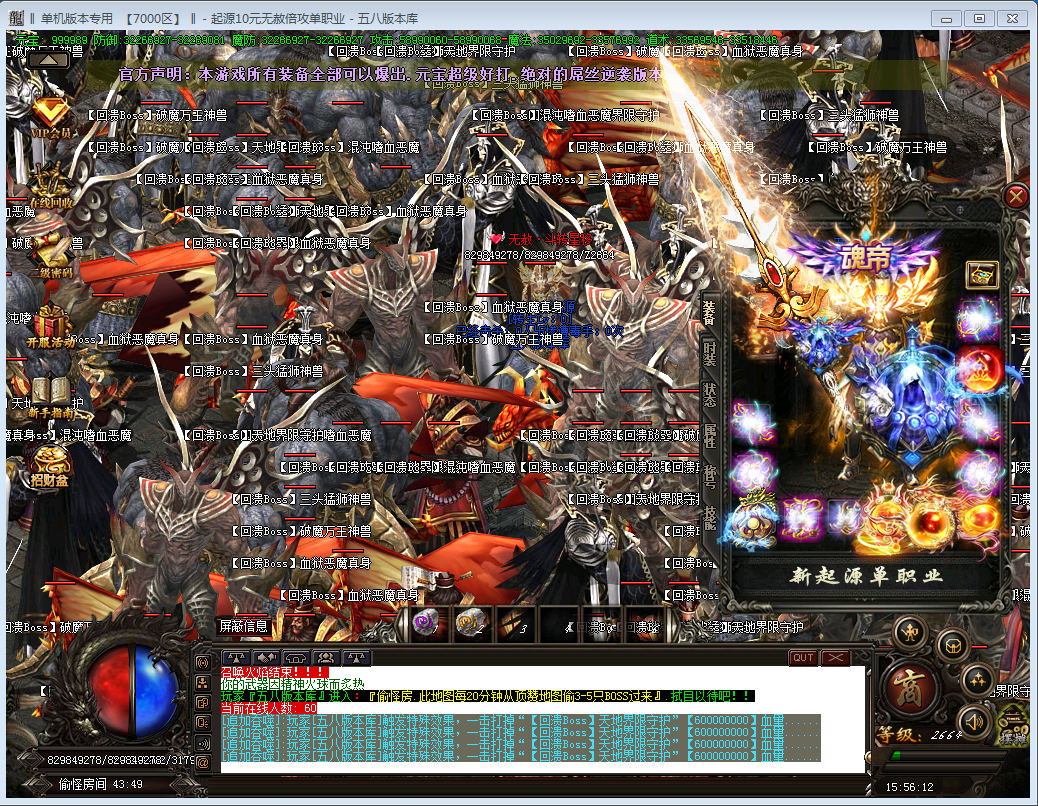Open the 摆摊 stall icon

point(1012,727)
